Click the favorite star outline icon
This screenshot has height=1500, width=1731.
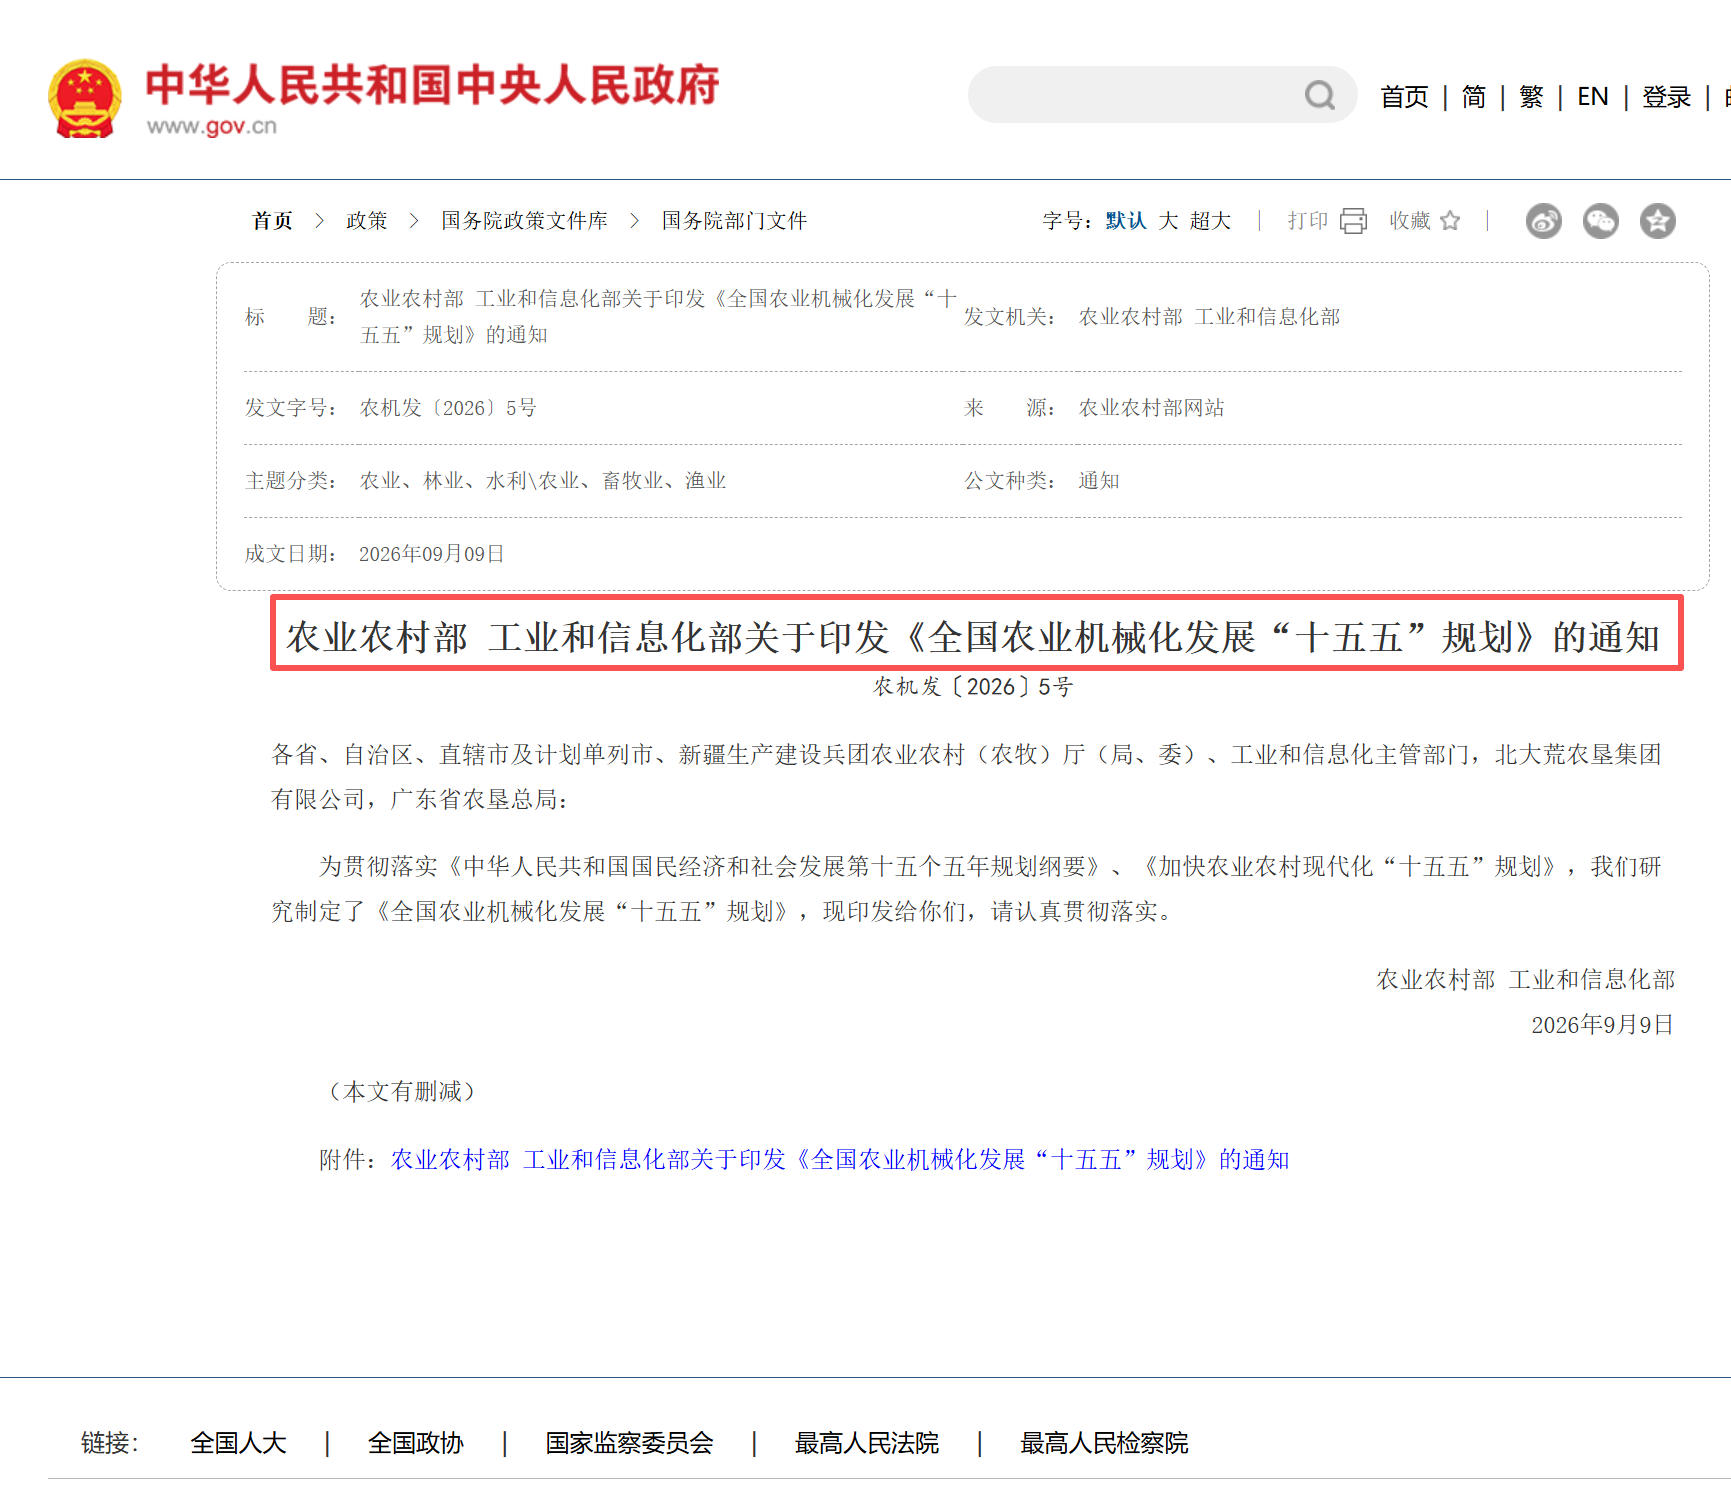(1450, 221)
